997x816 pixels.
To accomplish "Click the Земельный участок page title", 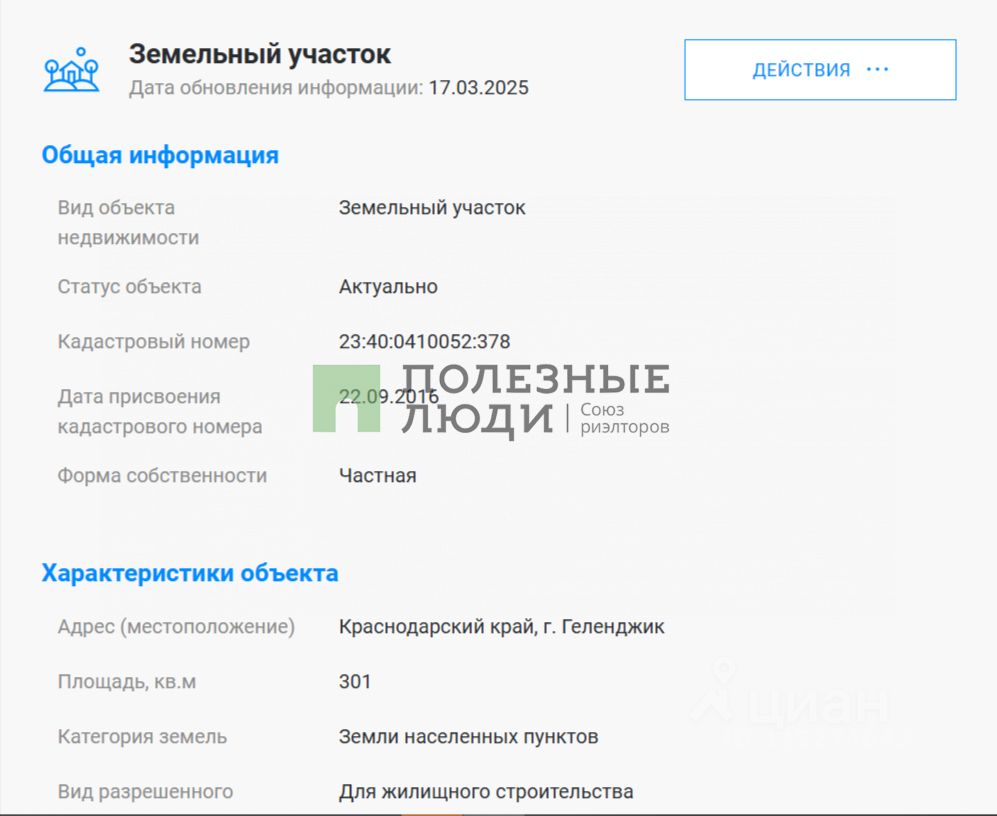I will (x=259, y=54).
